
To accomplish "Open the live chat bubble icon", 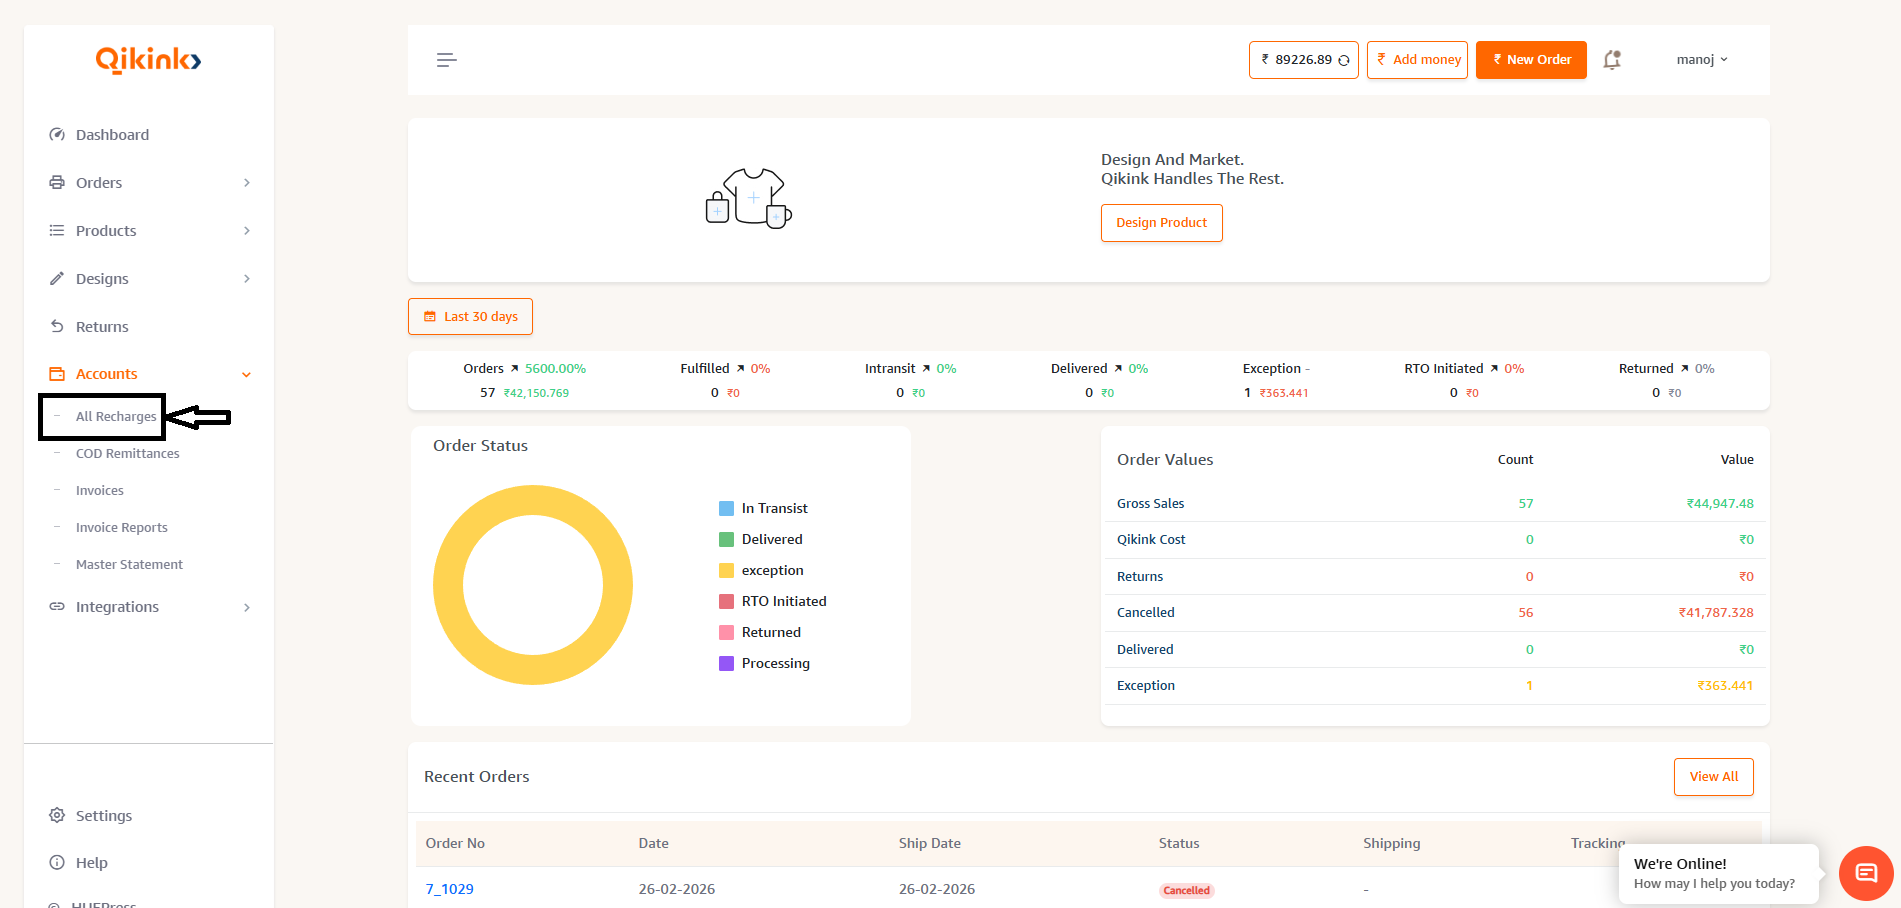I will (1865, 873).
